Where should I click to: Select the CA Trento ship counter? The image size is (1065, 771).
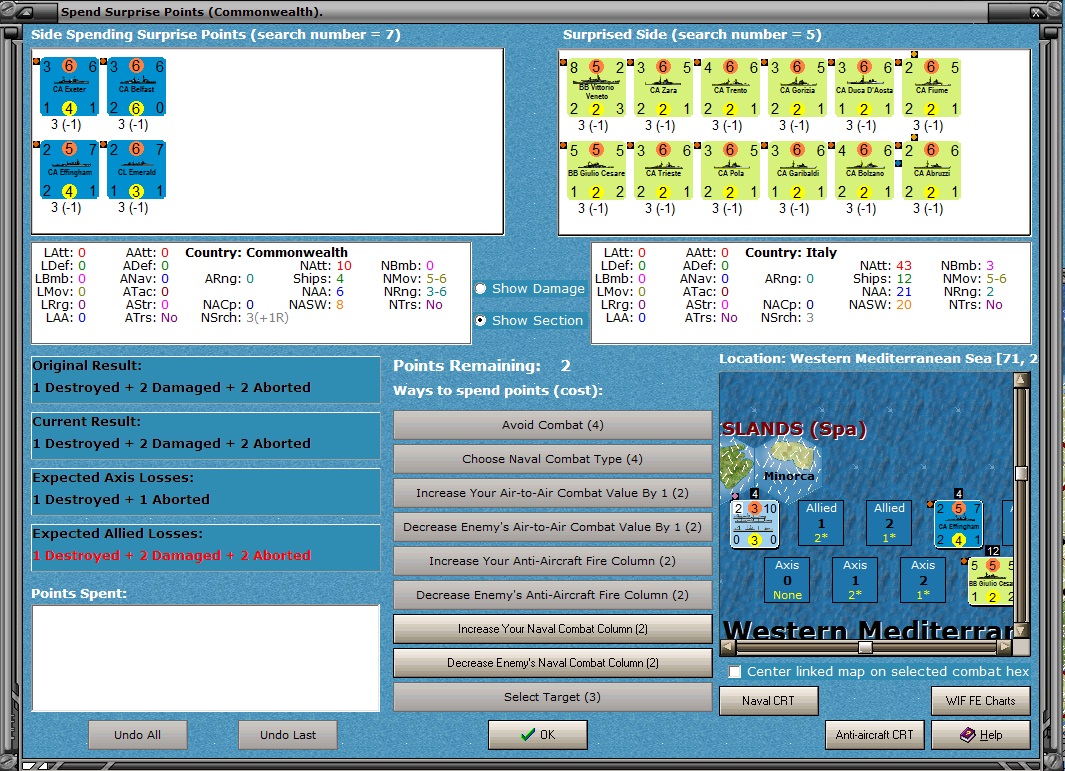pyautogui.click(x=730, y=88)
